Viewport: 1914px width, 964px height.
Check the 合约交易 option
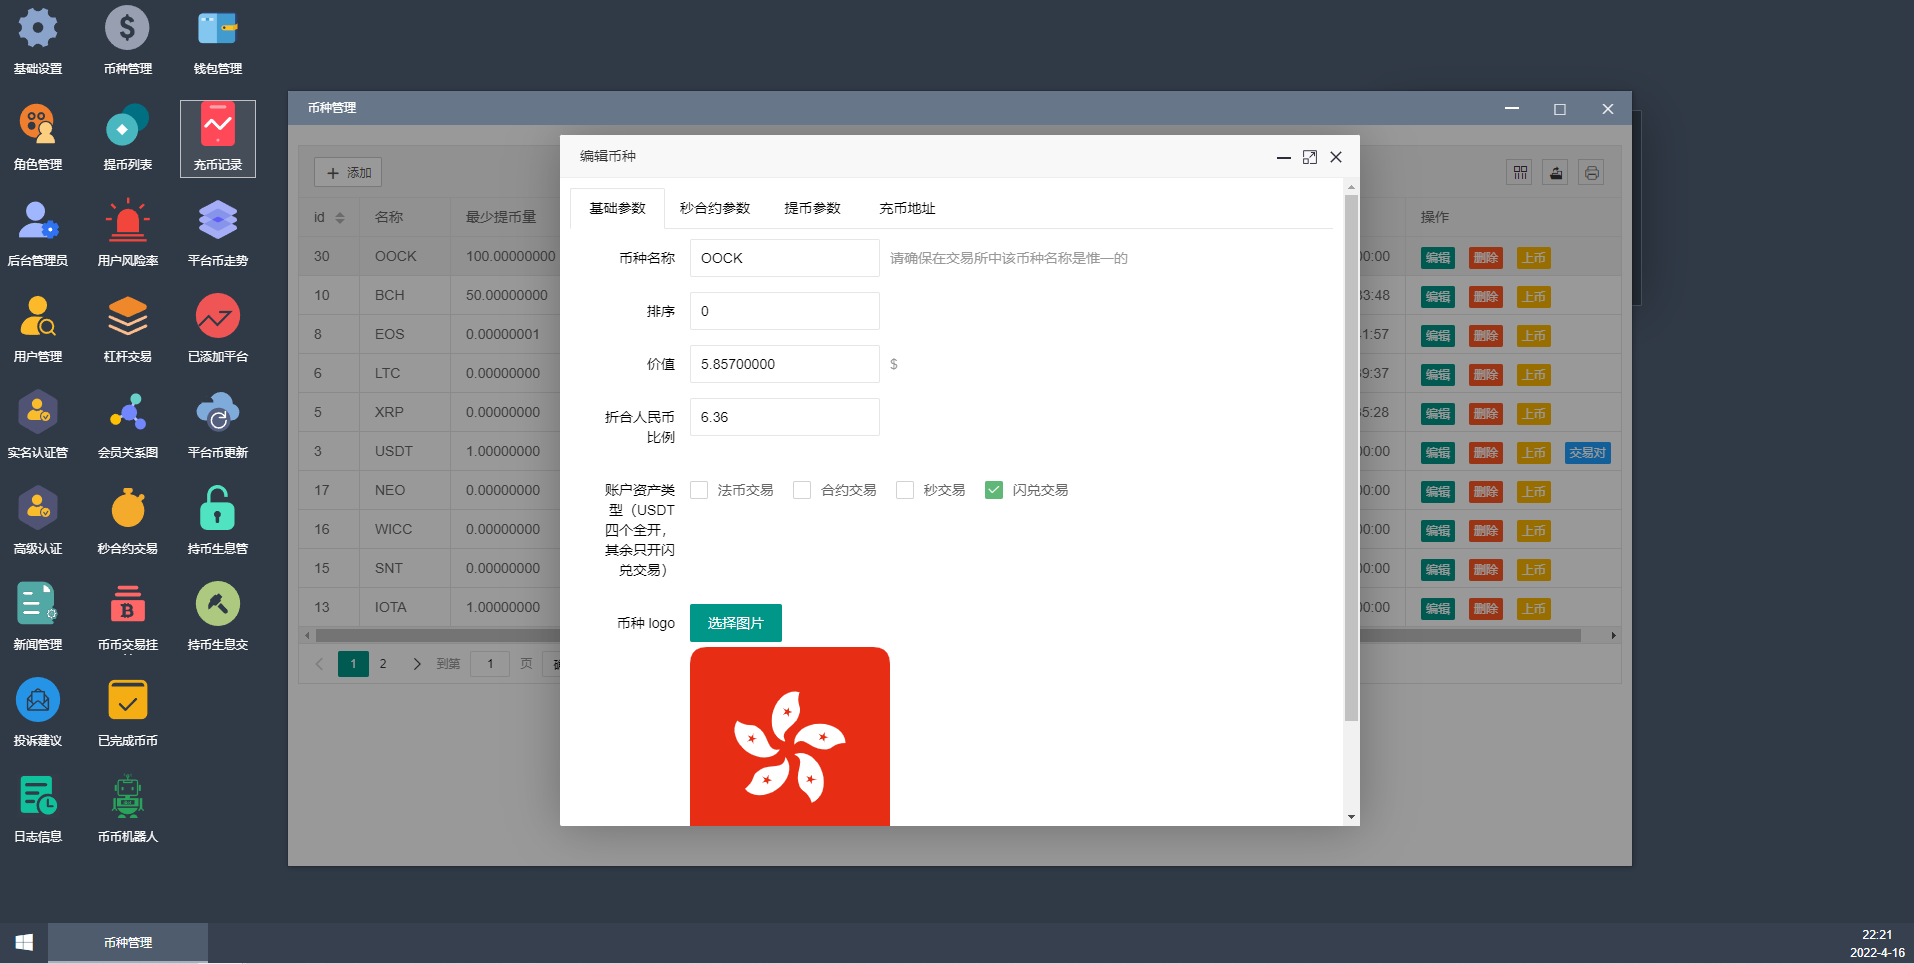802,490
